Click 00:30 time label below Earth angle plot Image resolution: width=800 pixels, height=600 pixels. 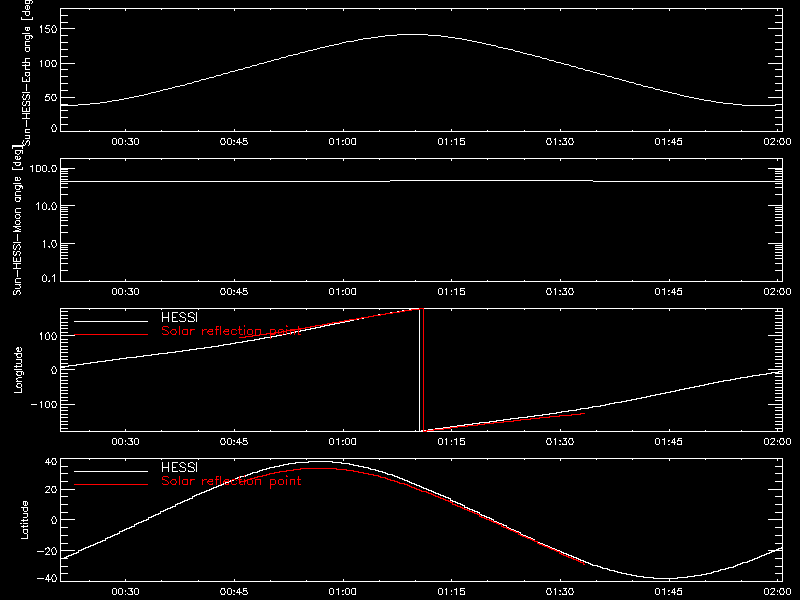coord(126,141)
